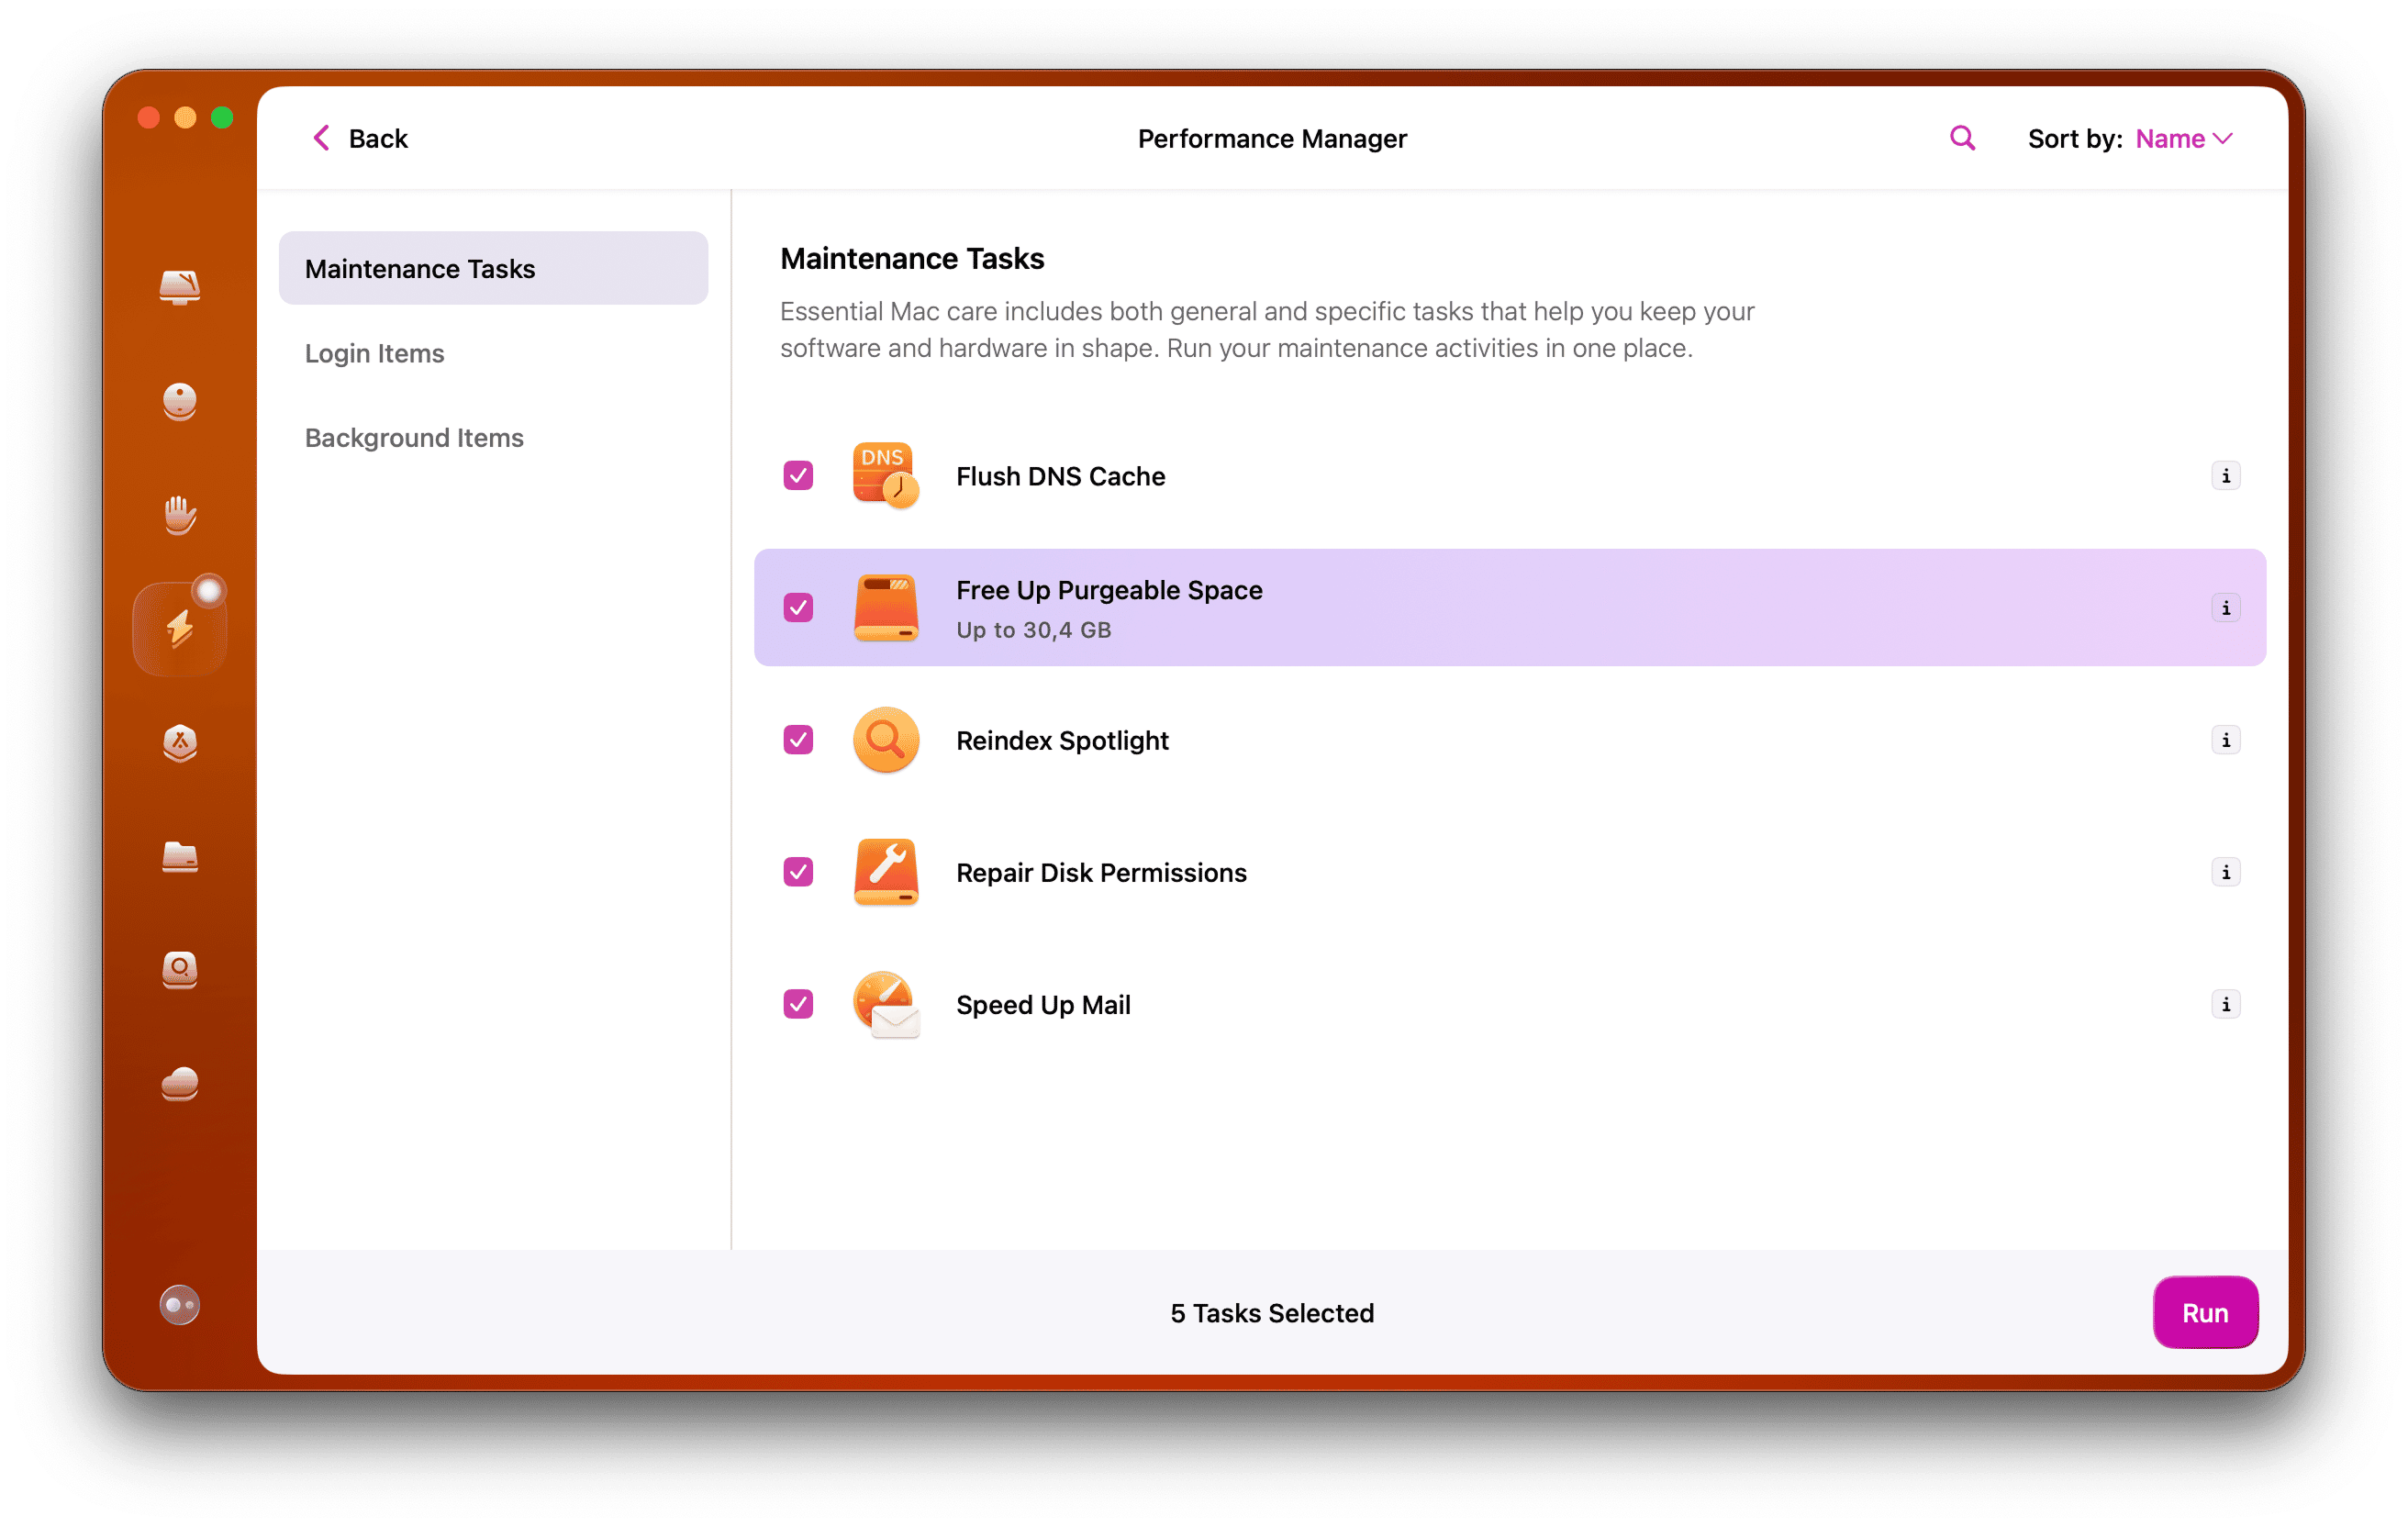Click the Back button

tap(358, 138)
